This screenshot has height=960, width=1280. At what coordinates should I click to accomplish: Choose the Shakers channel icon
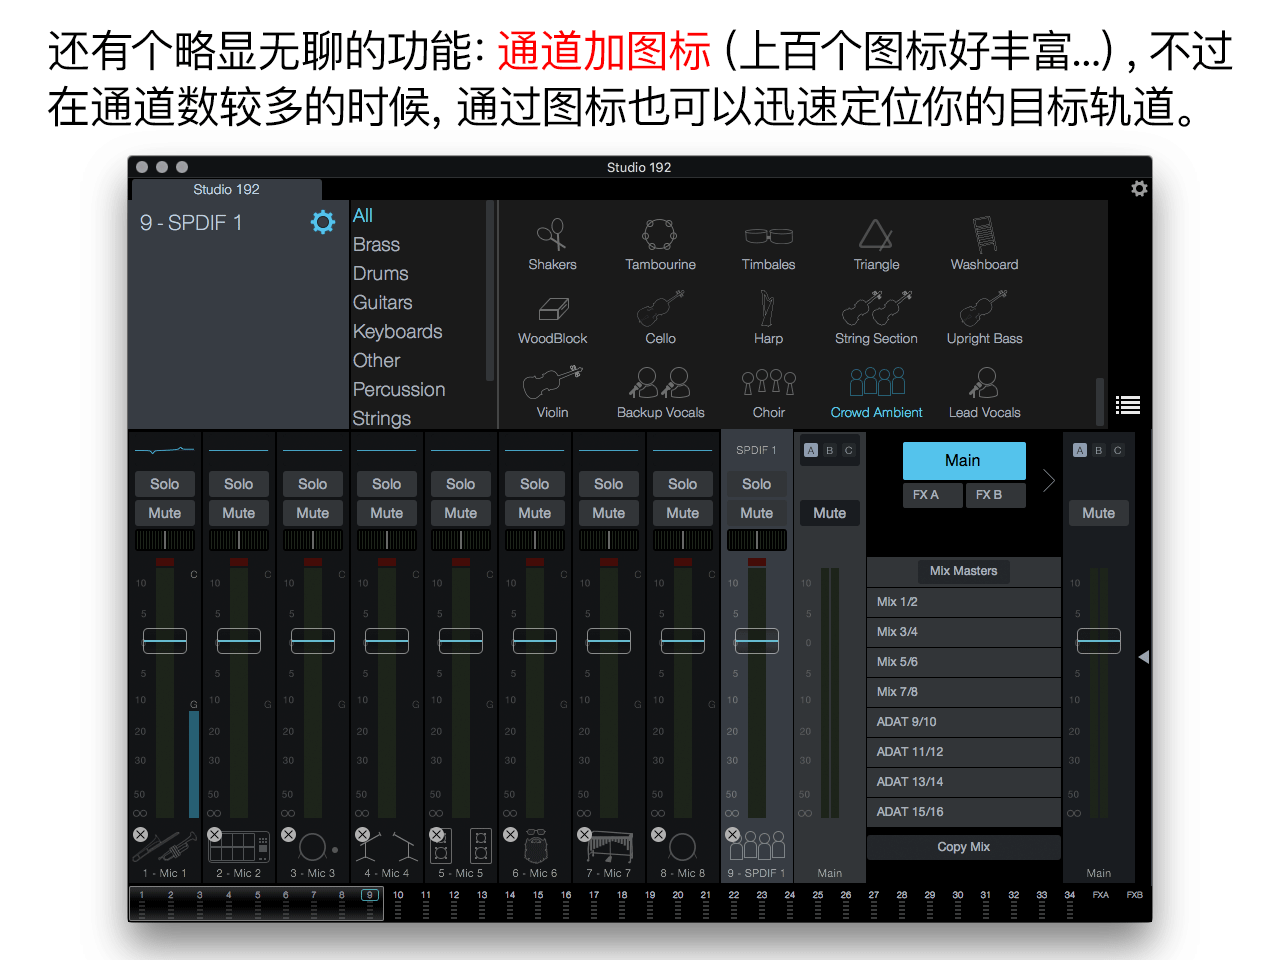[552, 245]
